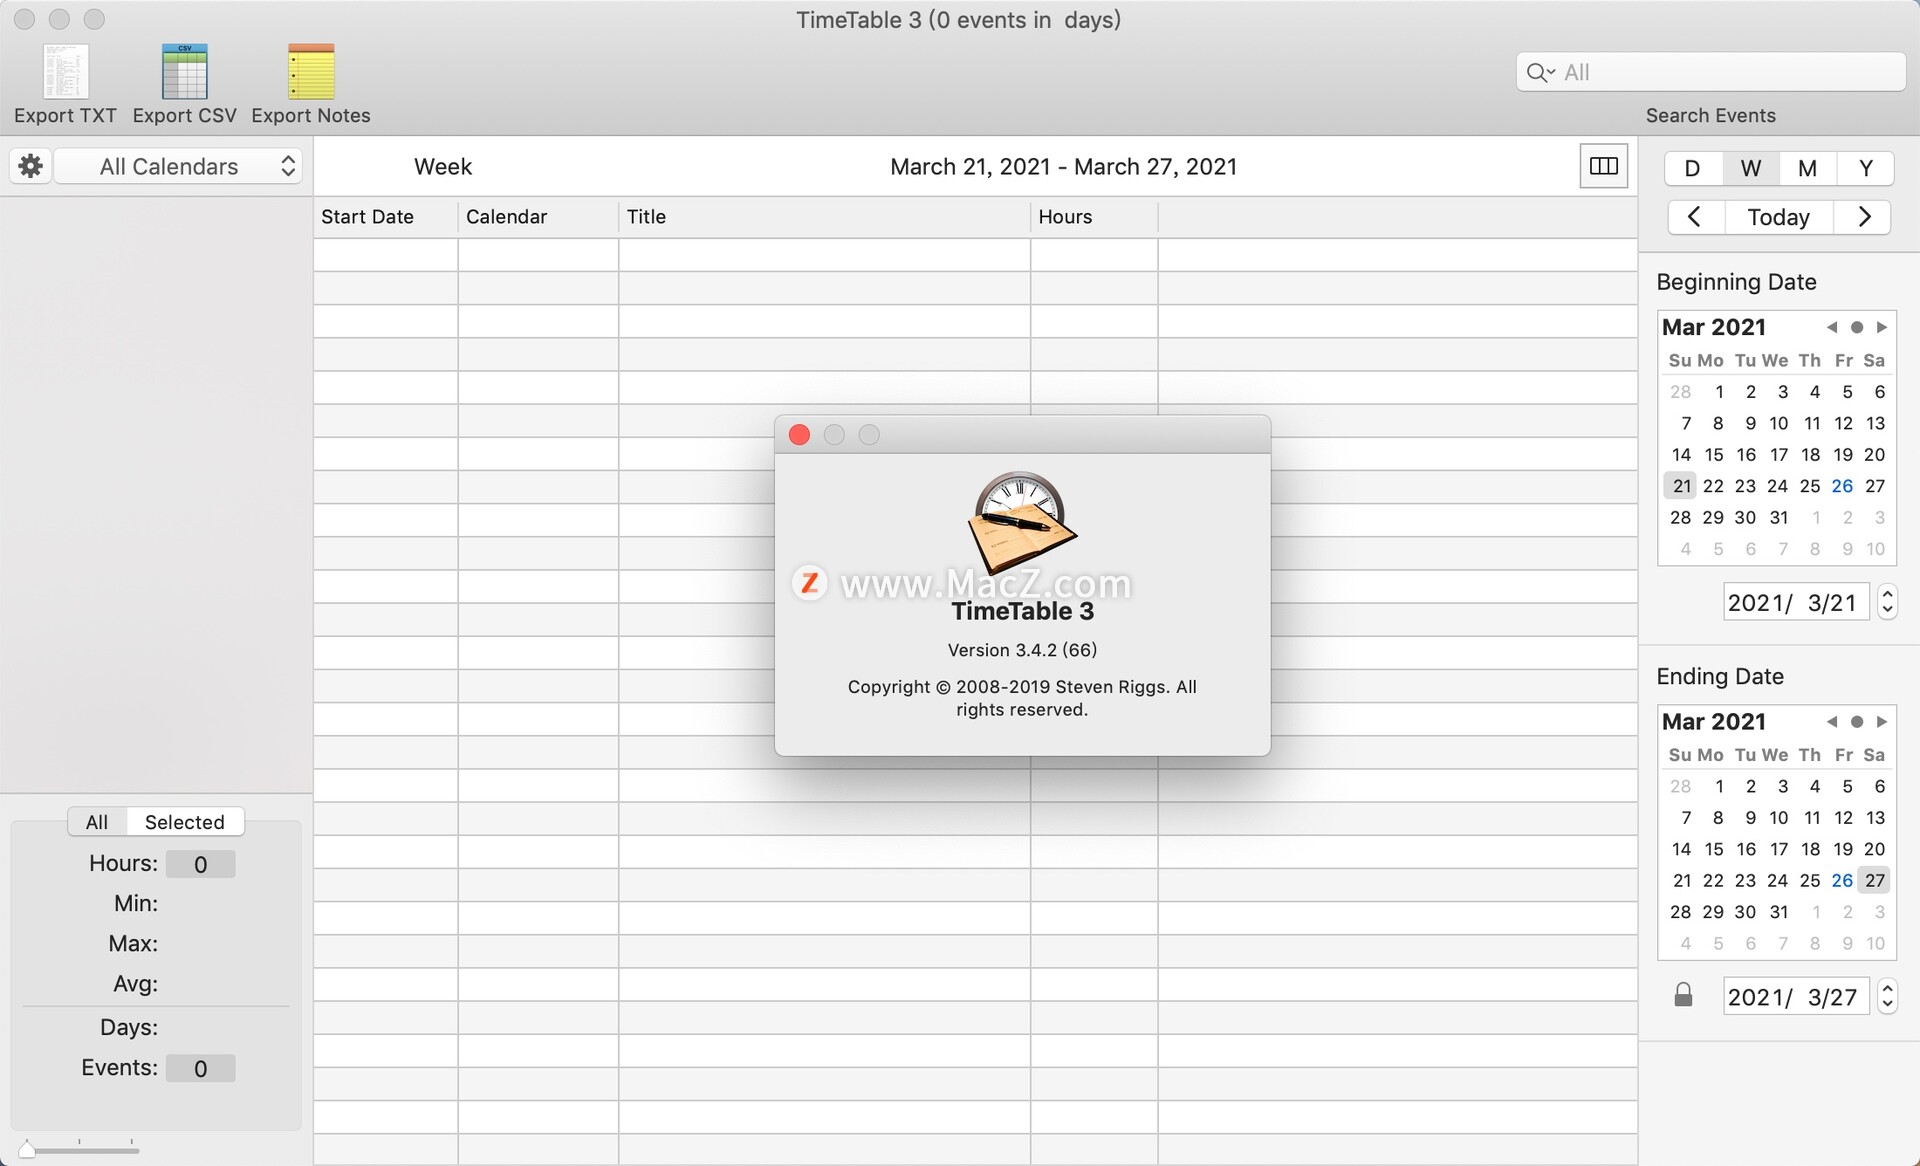Click the Export CSV toolbar icon

coord(184,72)
